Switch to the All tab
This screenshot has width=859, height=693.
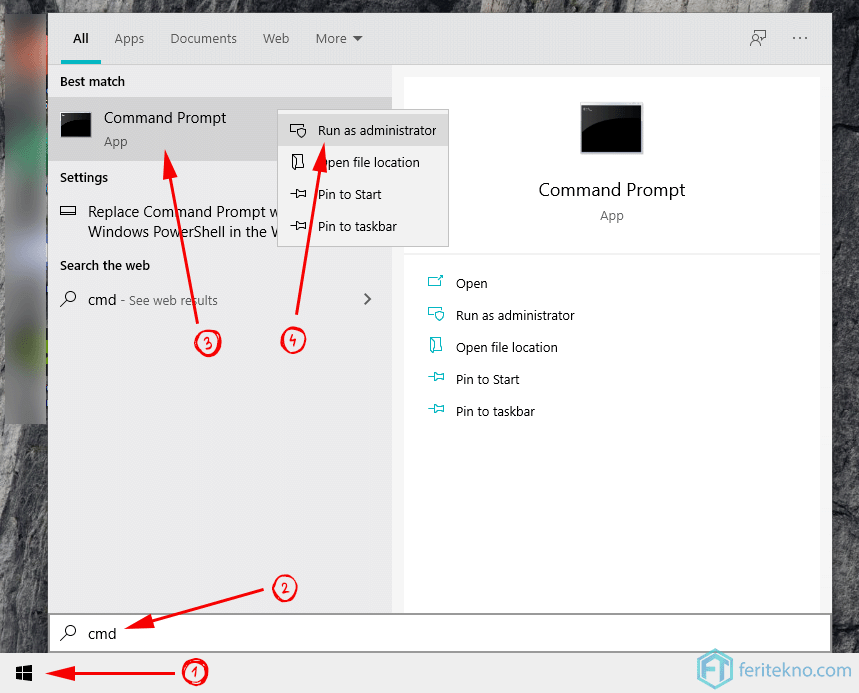pos(81,38)
